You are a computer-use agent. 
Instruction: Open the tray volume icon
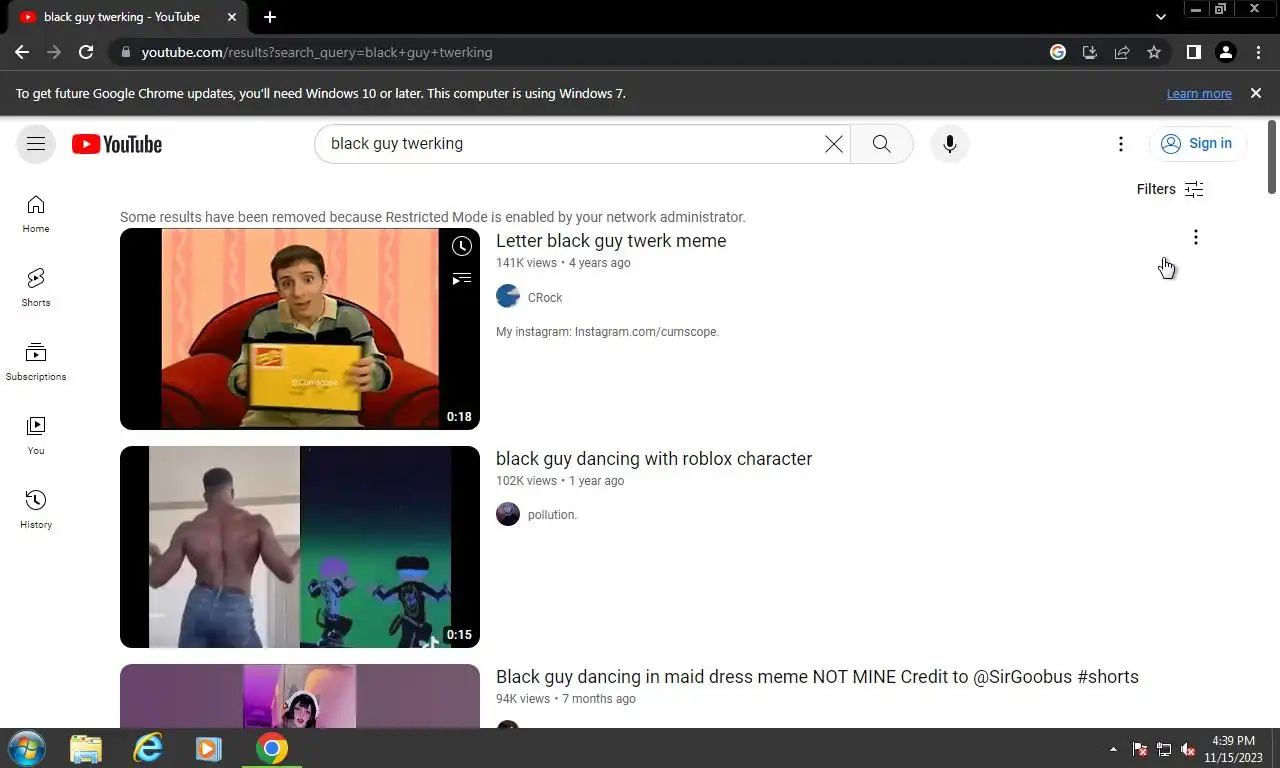[1189, 749]
